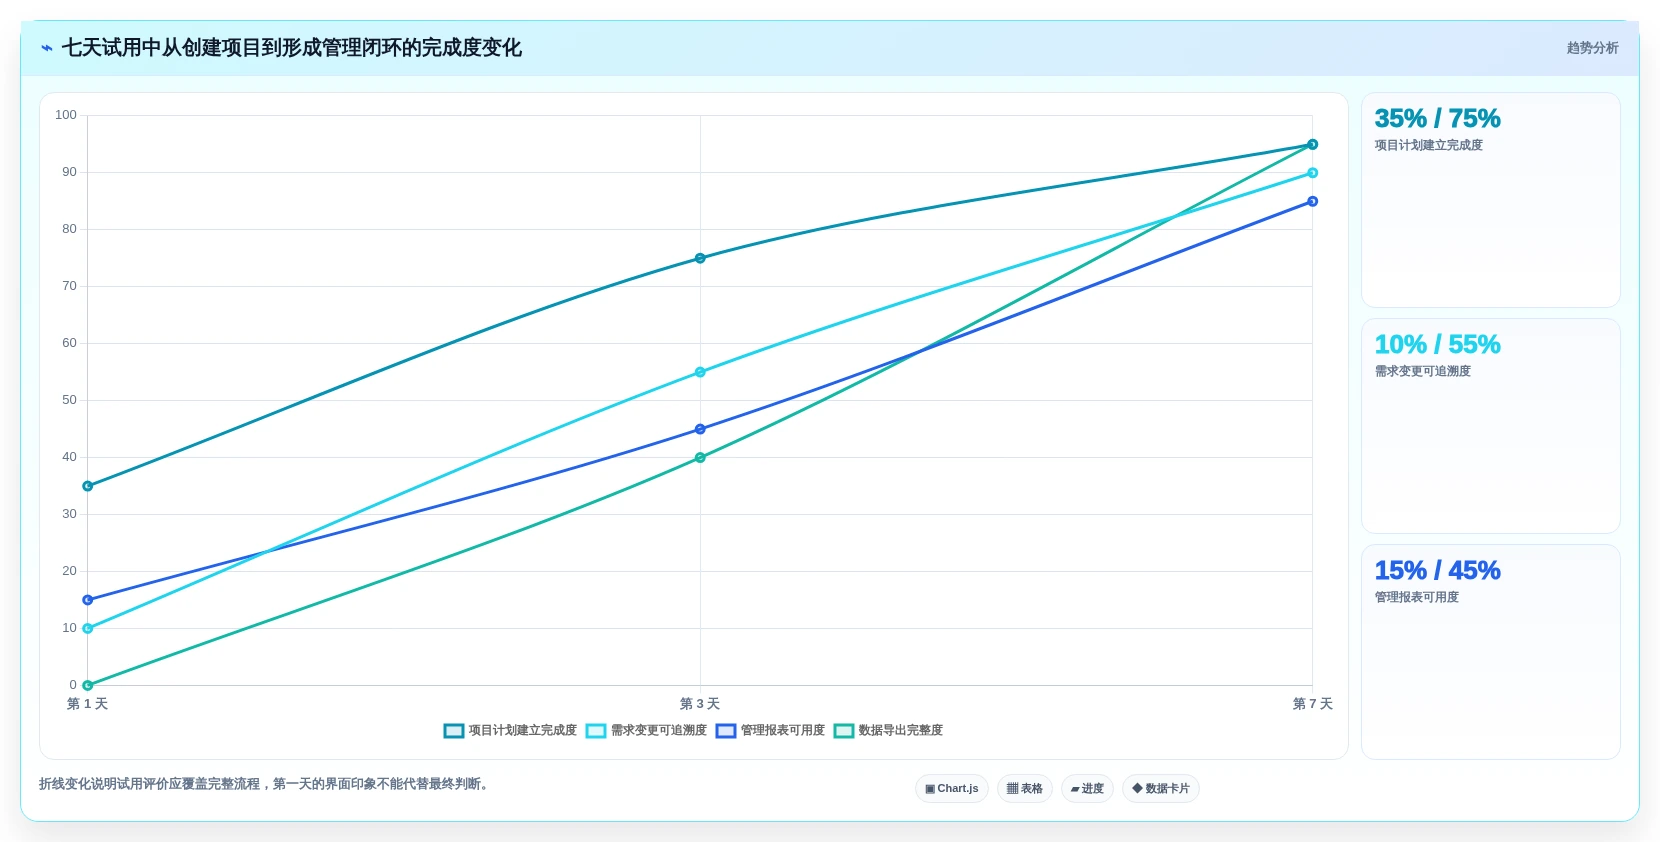The height and width of the screenshot is (842, 1660).
Task: Click the 项目计划建立完成度 legend color box
Action: (454, 731)
